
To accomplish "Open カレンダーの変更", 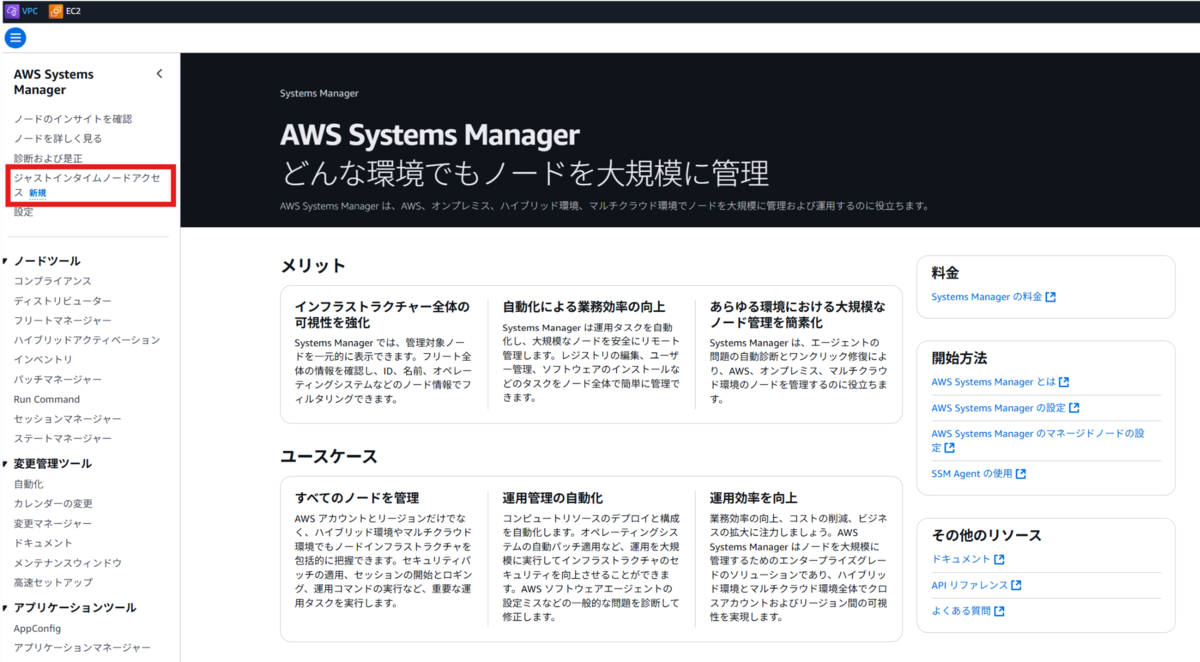I will [53, 504].
